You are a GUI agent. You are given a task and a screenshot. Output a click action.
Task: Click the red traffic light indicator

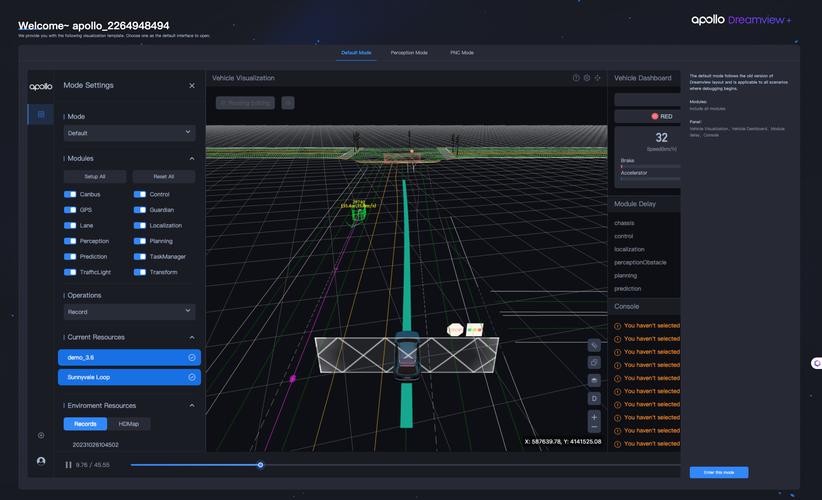pyautogui.click(x=655, y=116)
